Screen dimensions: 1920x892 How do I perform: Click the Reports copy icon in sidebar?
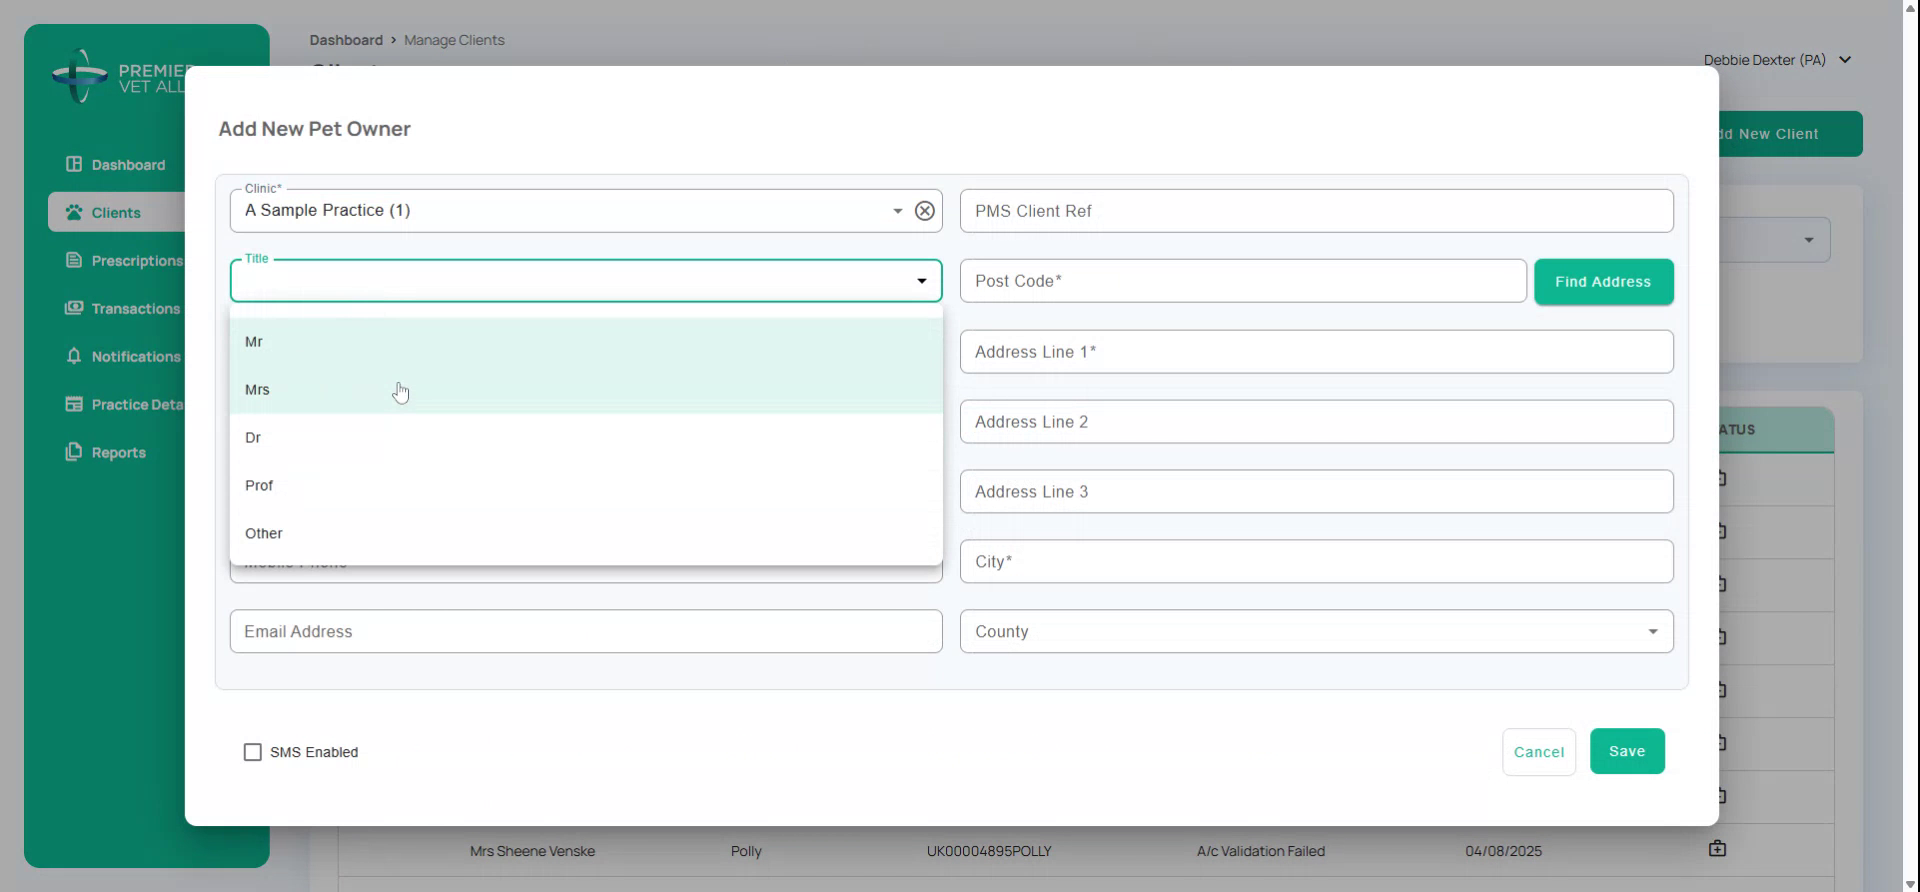74,452
